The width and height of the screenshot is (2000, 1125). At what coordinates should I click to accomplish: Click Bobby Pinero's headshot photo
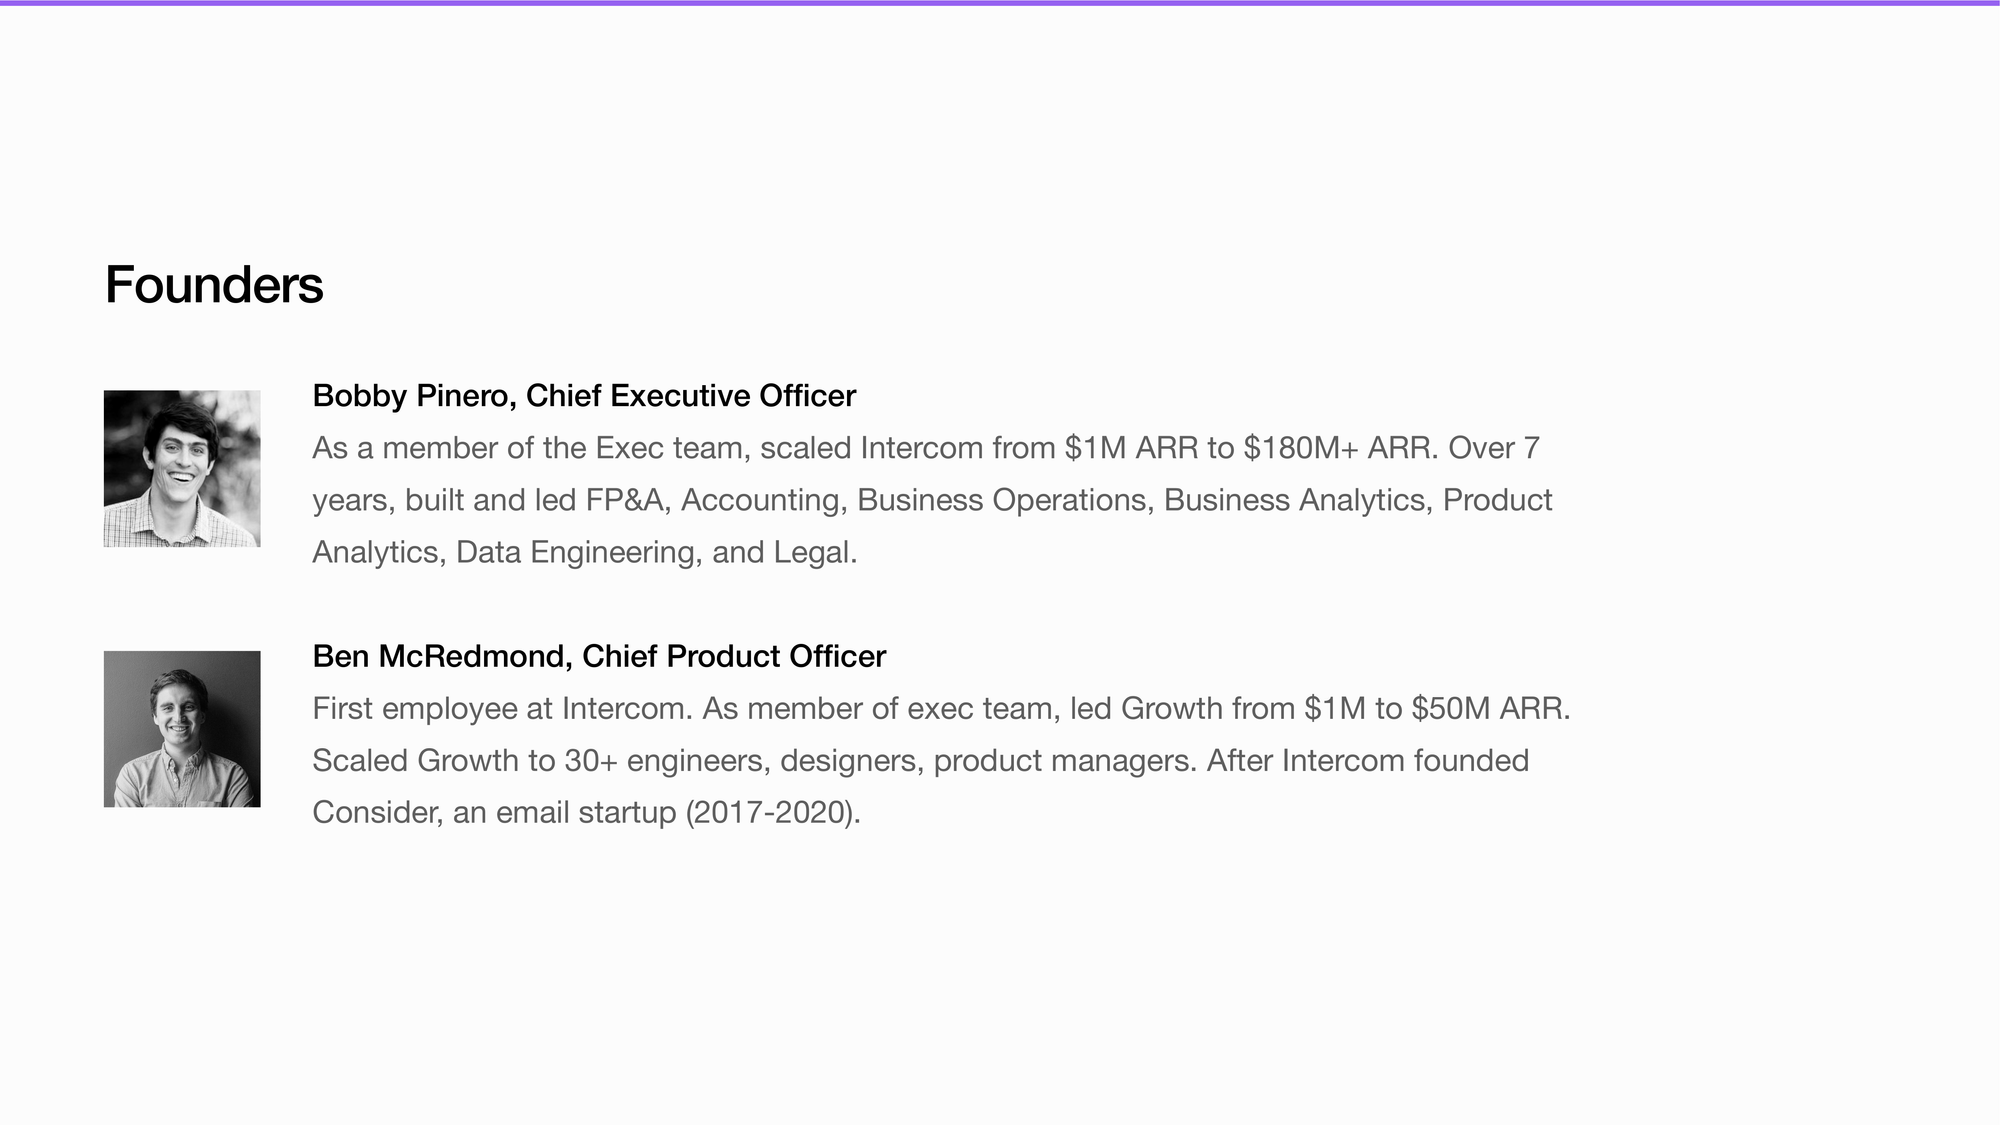tap(182, 468)
